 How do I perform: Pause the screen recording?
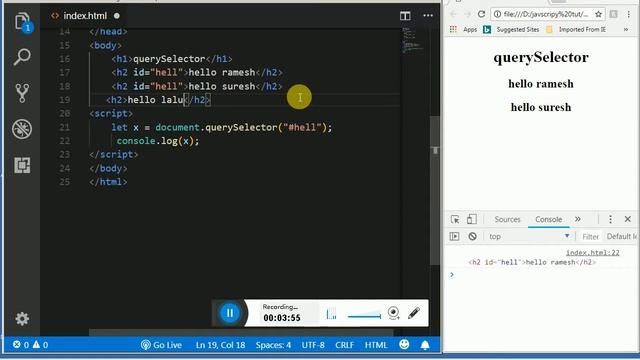(x=230, y=313)
